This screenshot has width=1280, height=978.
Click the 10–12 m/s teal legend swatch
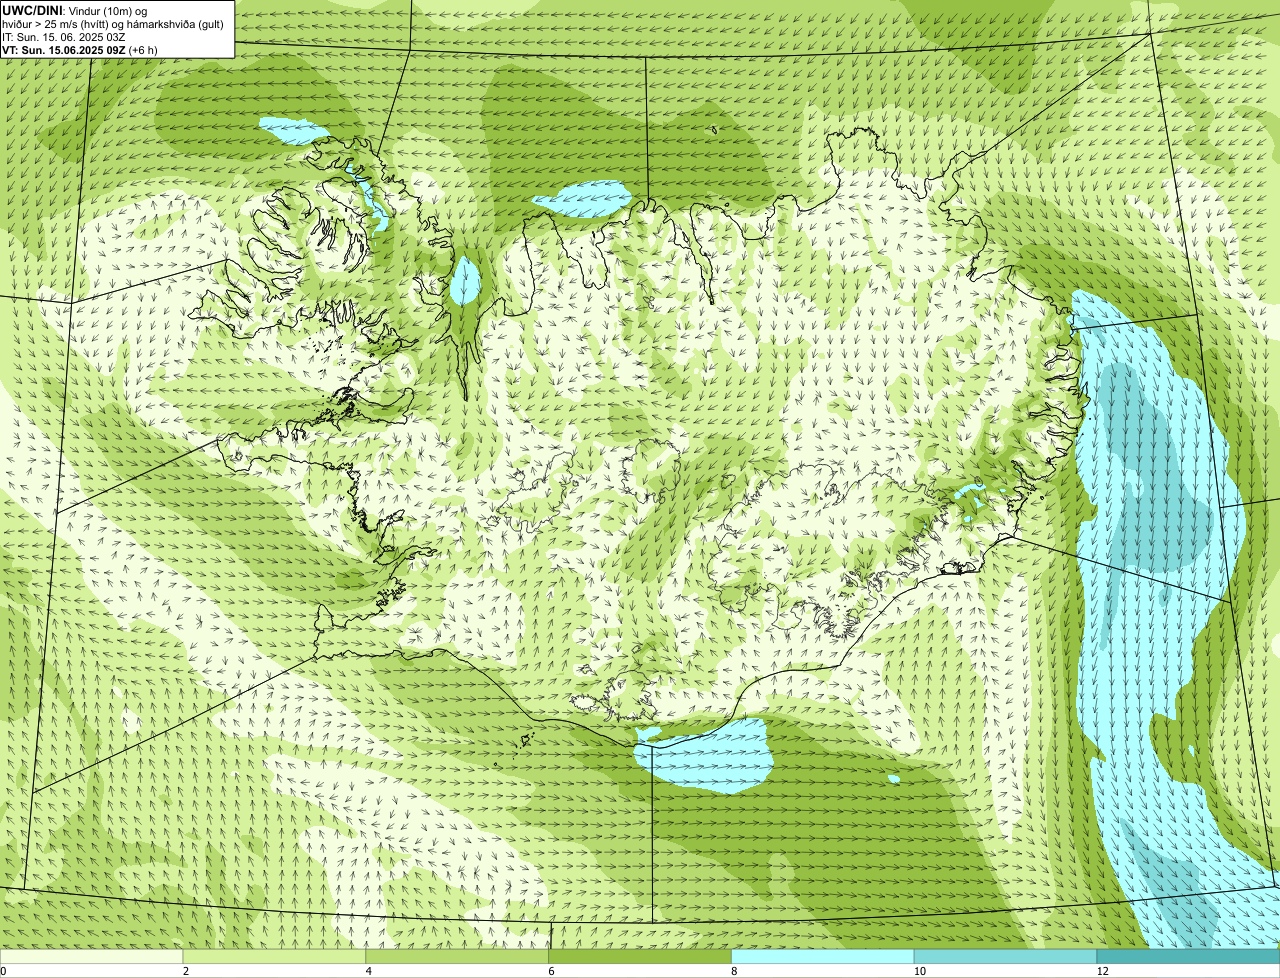coord(1006,956)
